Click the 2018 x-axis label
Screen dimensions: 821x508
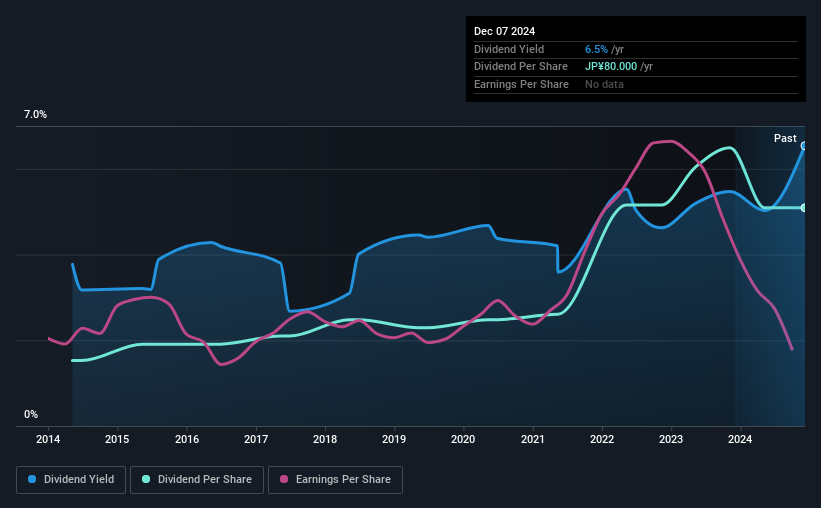coord(325,439)
